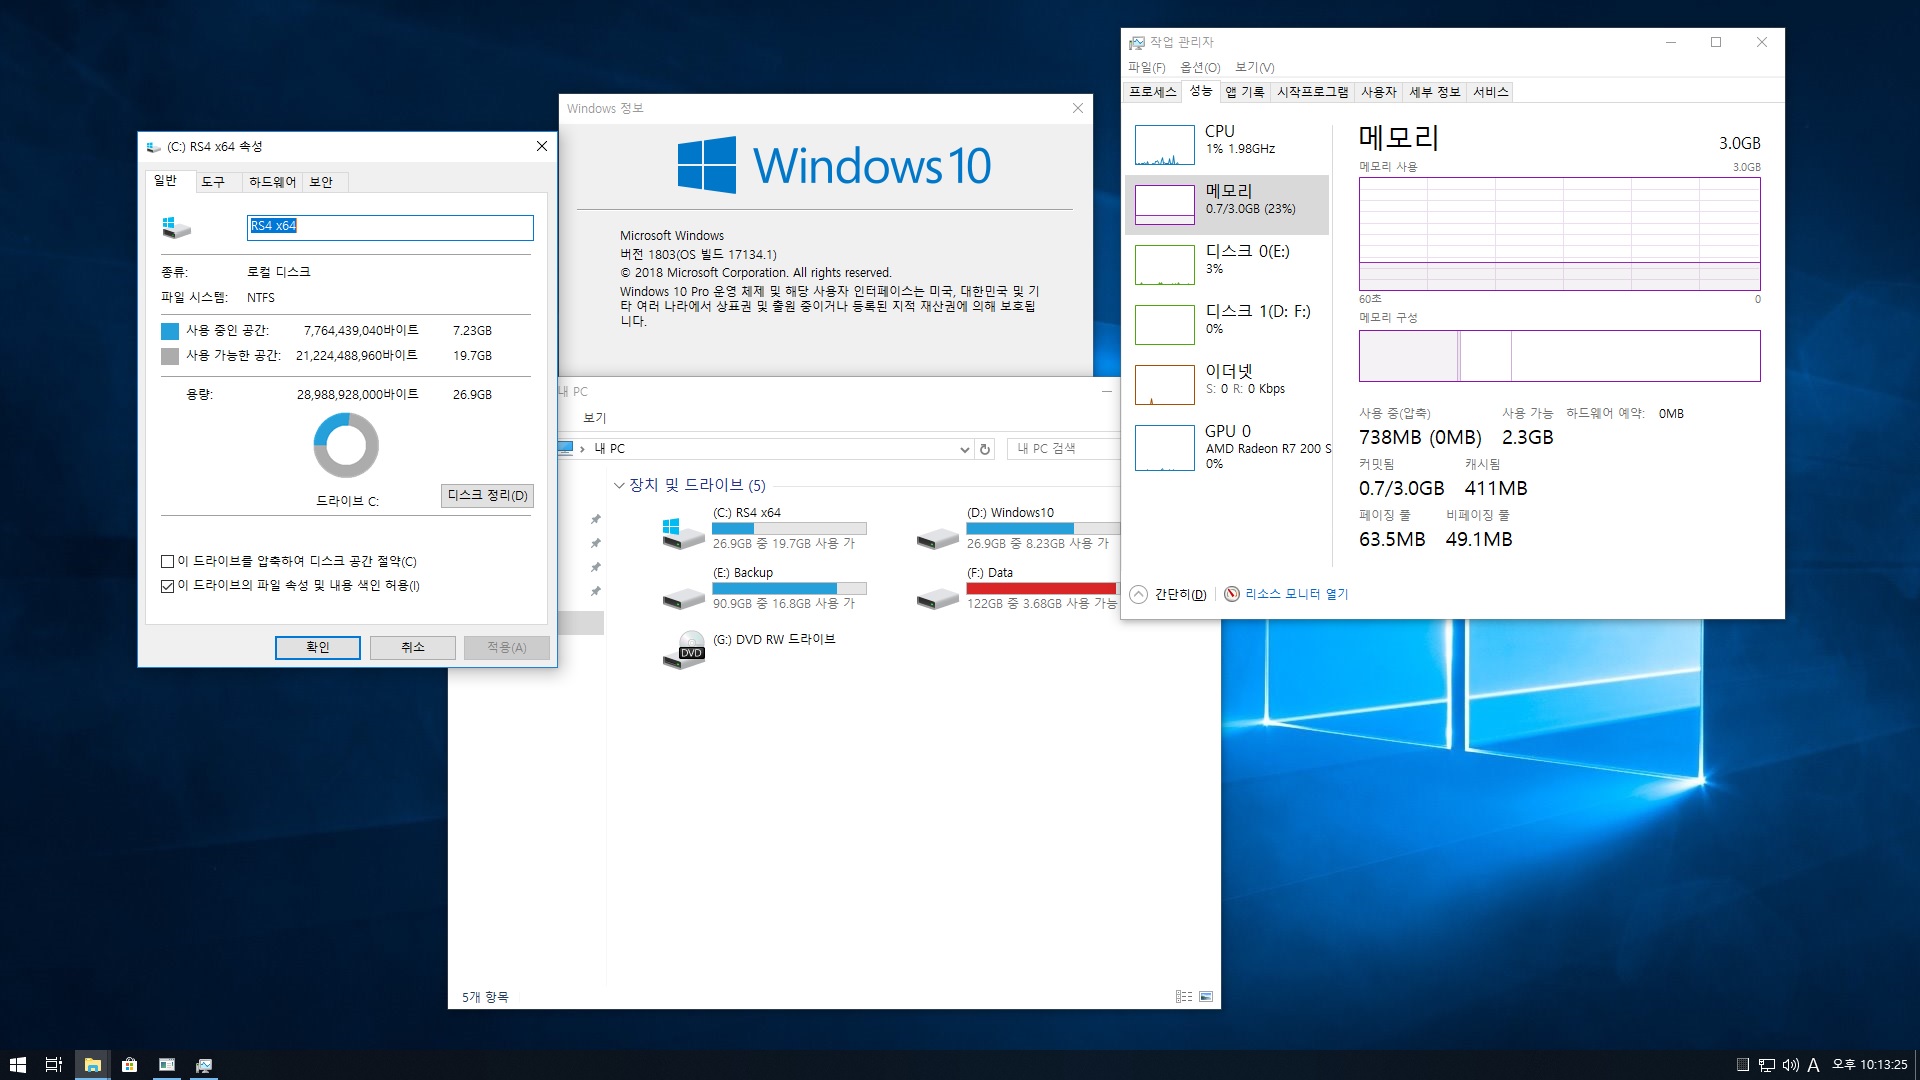Click the Task Manager title bar icon
The image size is (1920, 1080).
1137,43
